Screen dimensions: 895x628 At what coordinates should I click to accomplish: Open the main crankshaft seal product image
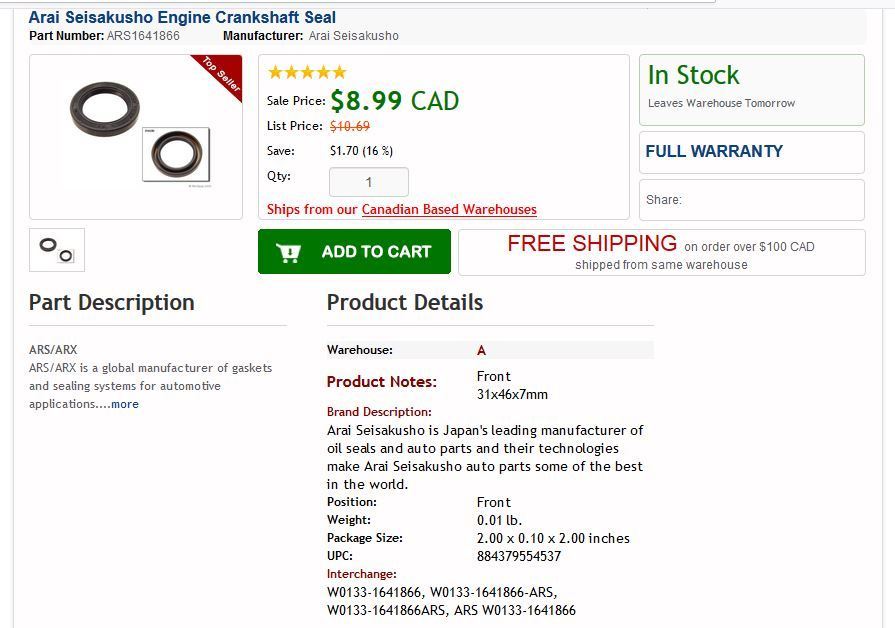click(x=135, y=136)
